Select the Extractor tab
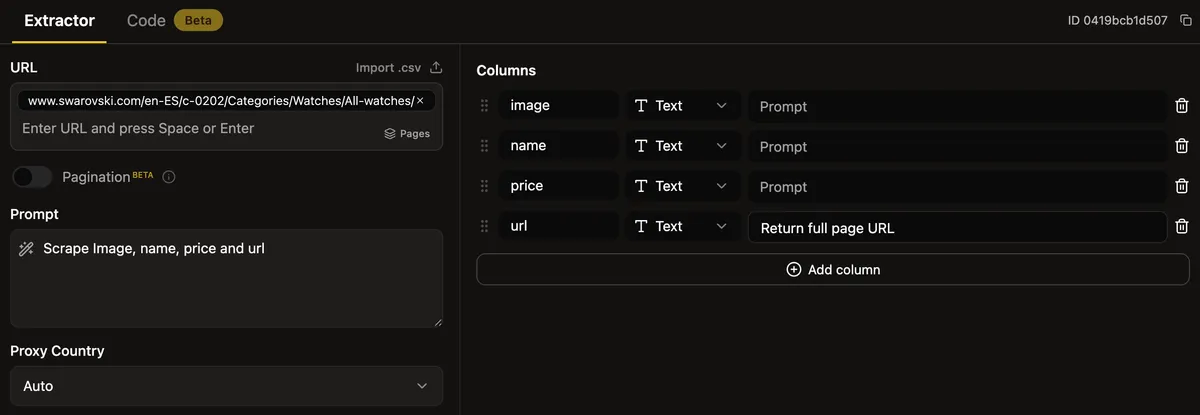The width and height of the screenshot is (1200, 415). 59,21
